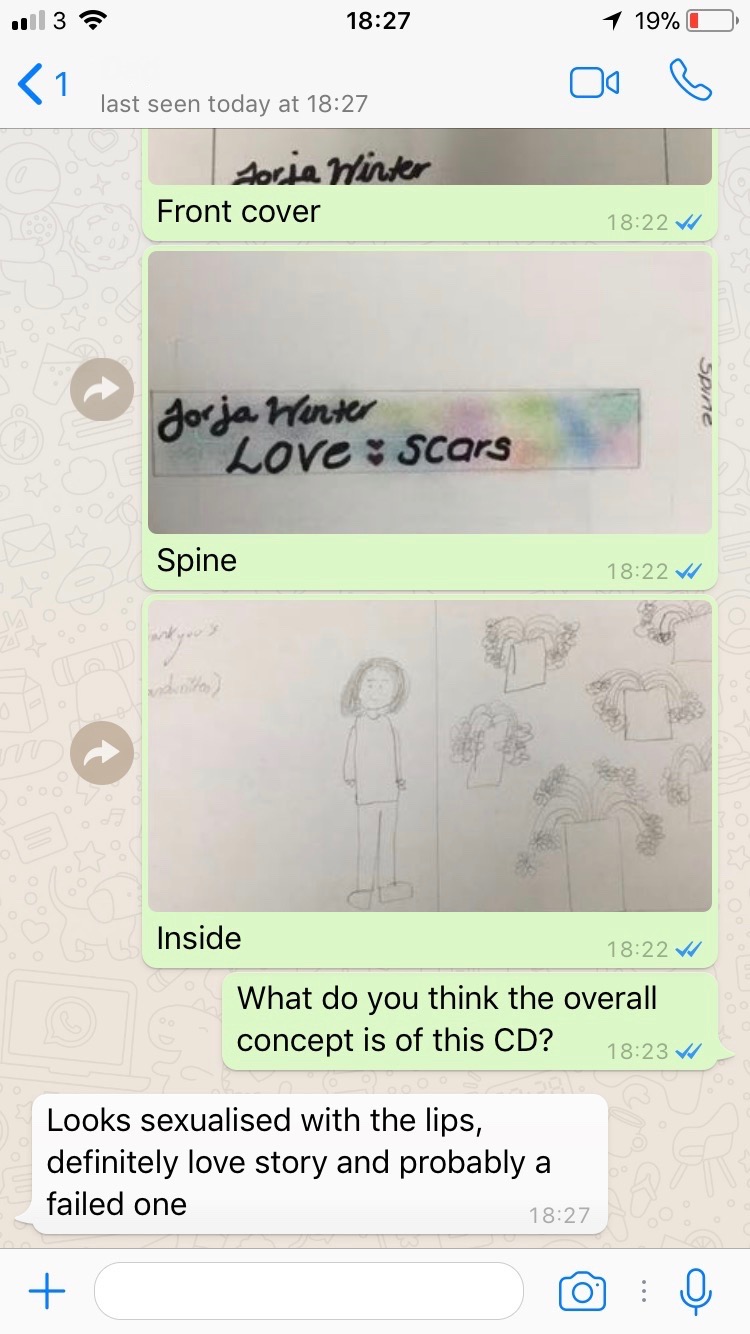The height and width of the screenshot is (1334, 750).
Task: Open camera from the message bar
Action: [x=582, y=1292]
